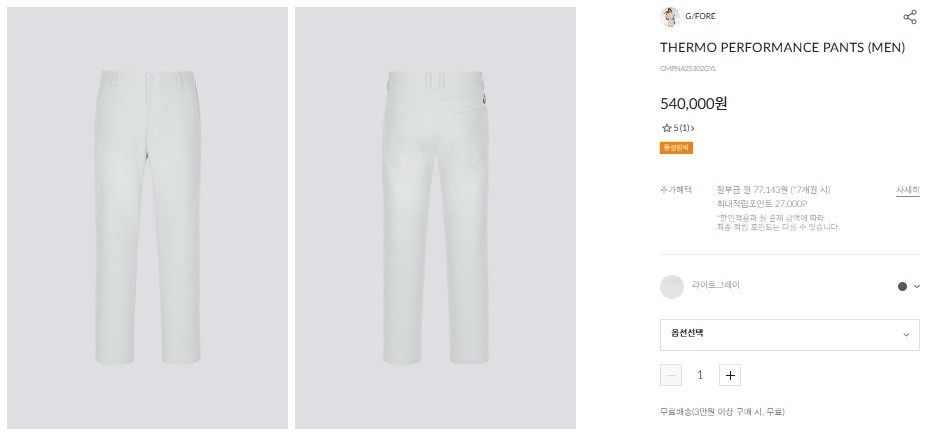Screen dimensions: 926x436
Task: Expand the 옵션선택 option dropdown
Action: [x=789, y=334]
